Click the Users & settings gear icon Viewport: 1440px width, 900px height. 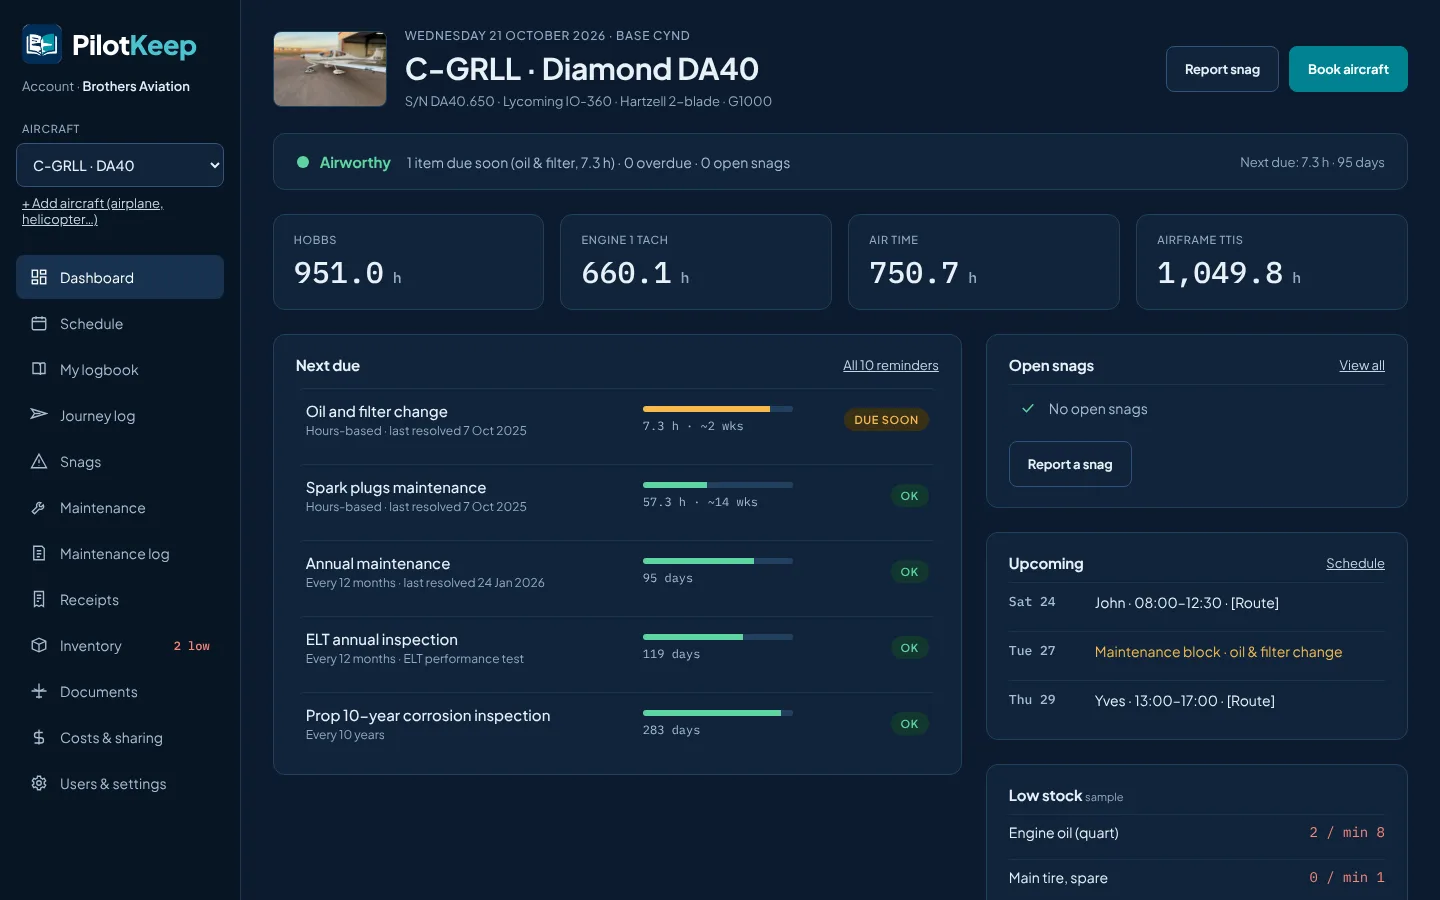[39, 783]
